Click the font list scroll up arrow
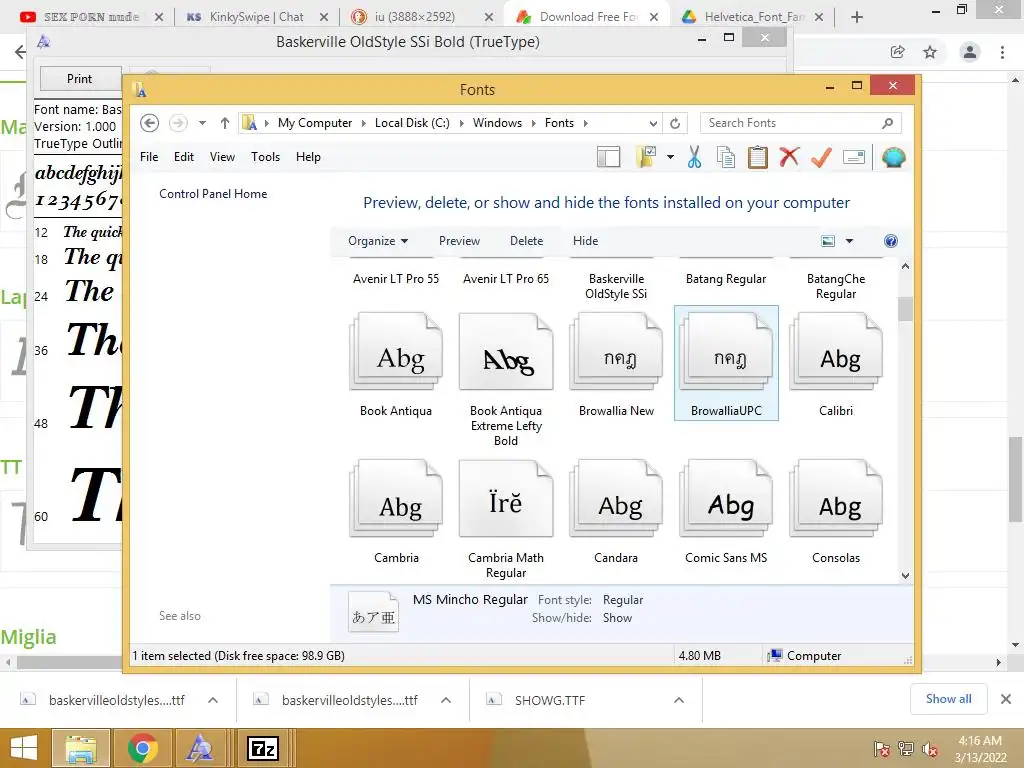1024x768 pixels. 905,266
